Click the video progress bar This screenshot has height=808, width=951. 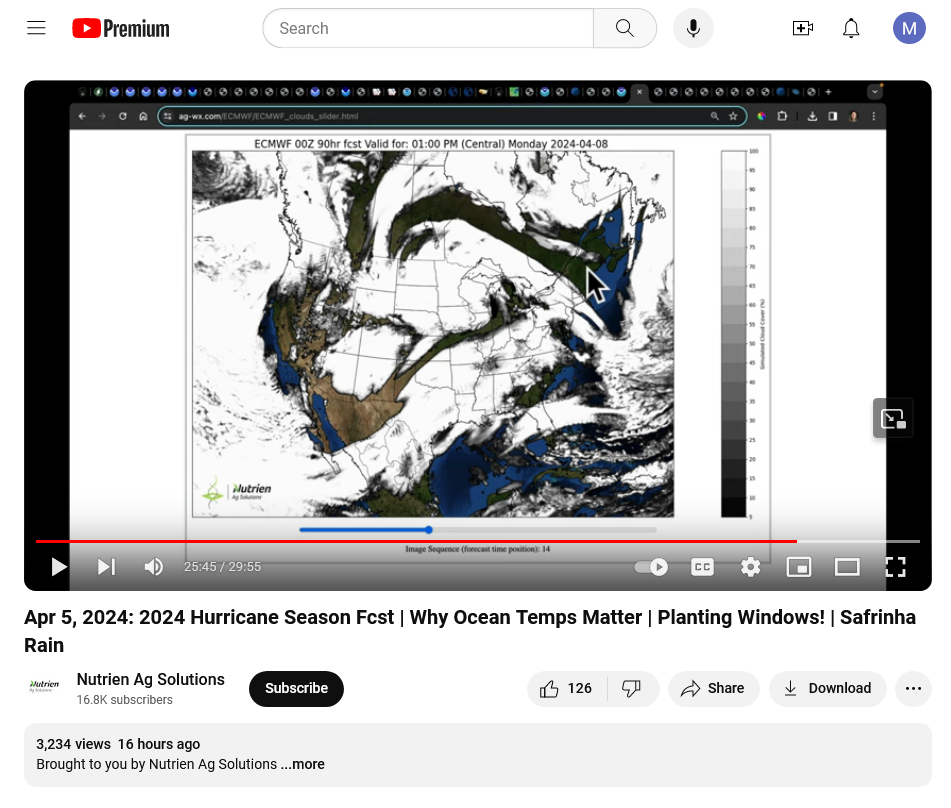[x=478, y=540]
